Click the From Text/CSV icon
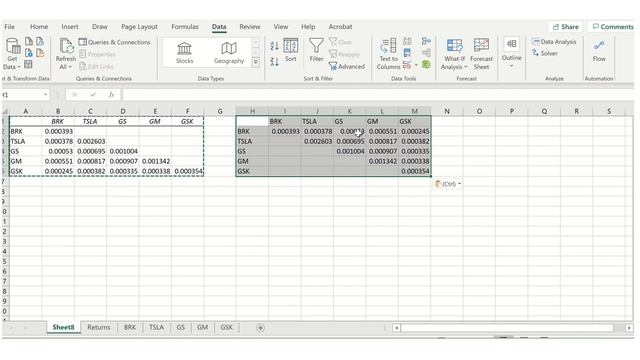Screen dimensions: 640x360 [29, 41]
